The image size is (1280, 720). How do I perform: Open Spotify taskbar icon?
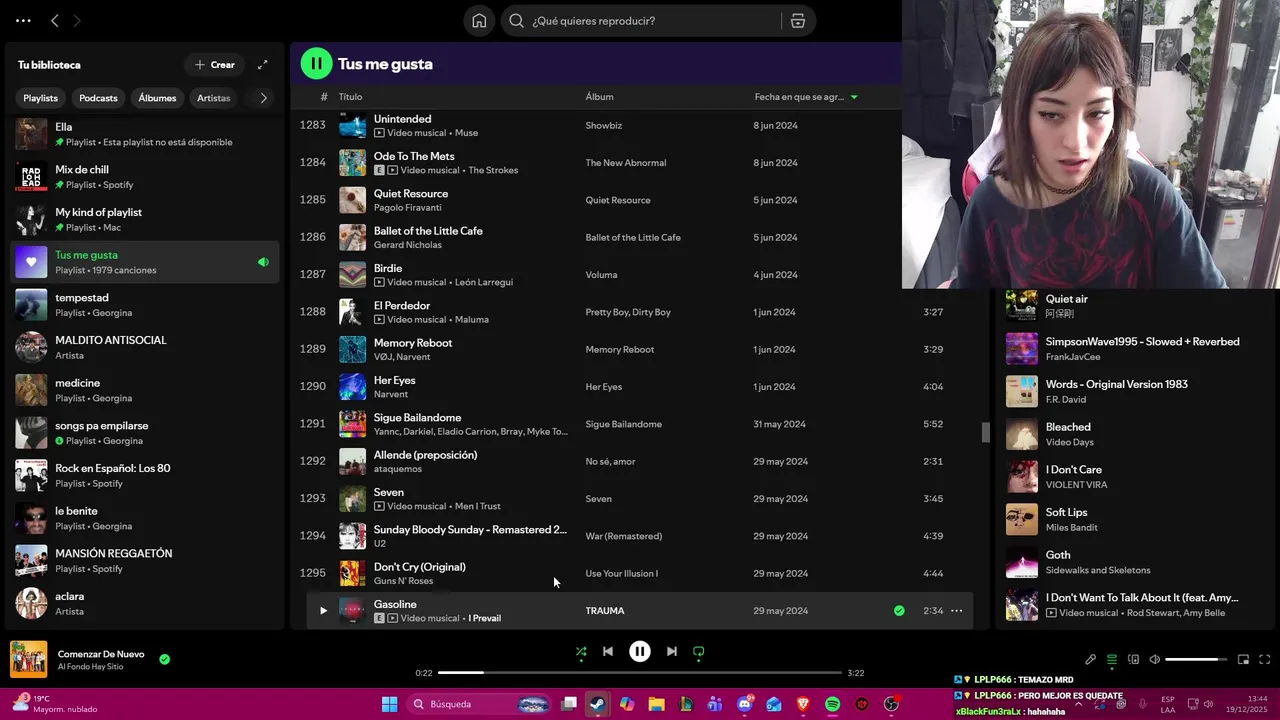click(832, 704)
